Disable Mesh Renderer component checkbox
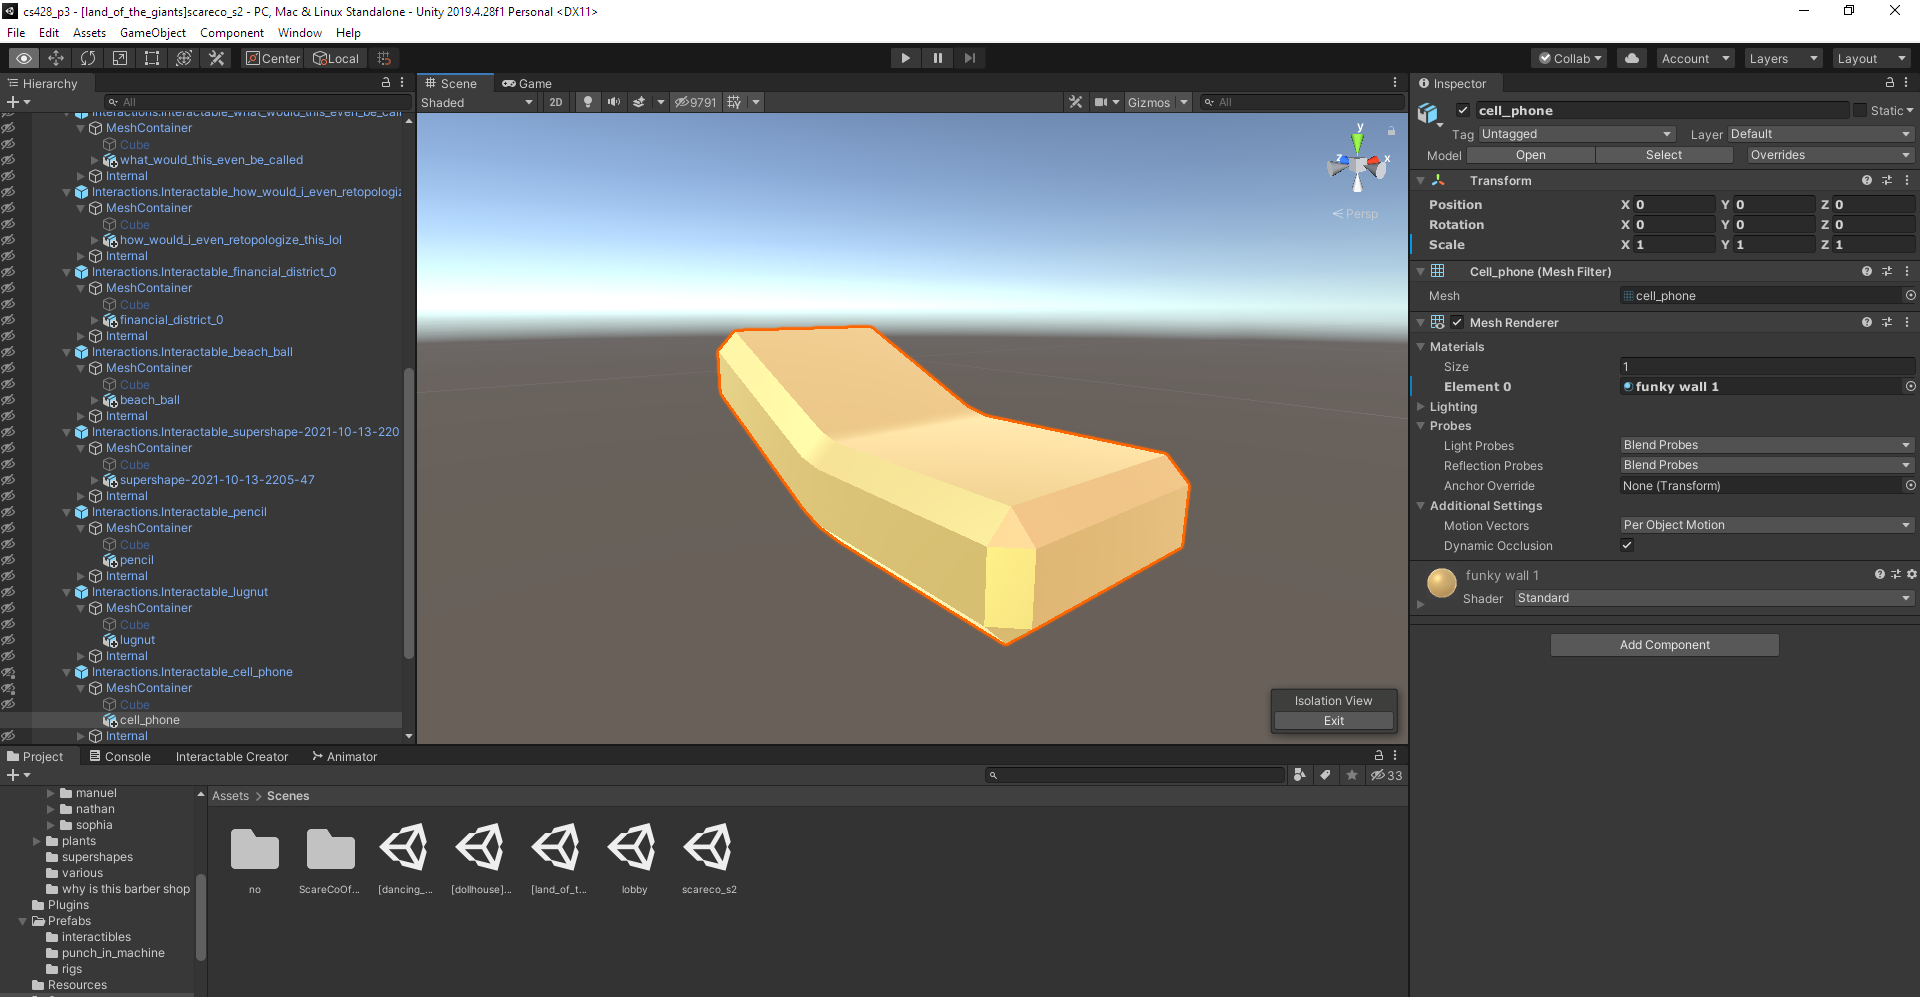 coord(1457,323)
